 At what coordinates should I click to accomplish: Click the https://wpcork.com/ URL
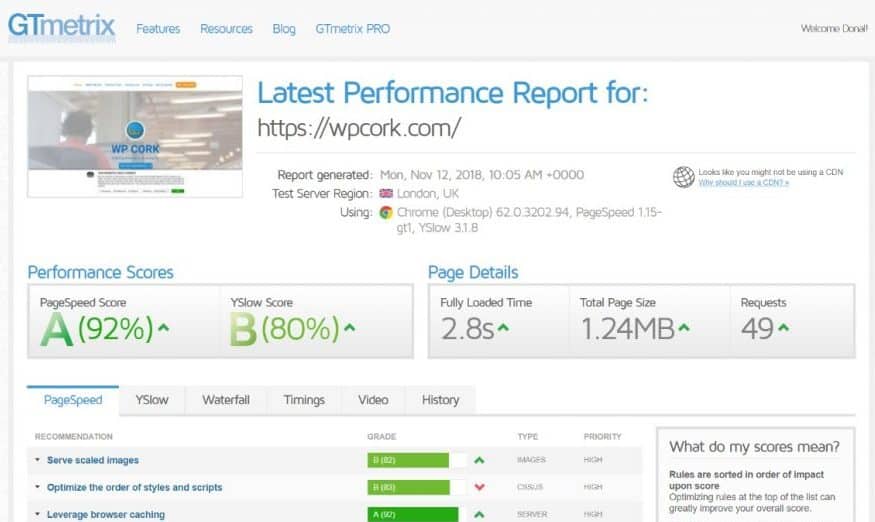[x=359, y=128]
